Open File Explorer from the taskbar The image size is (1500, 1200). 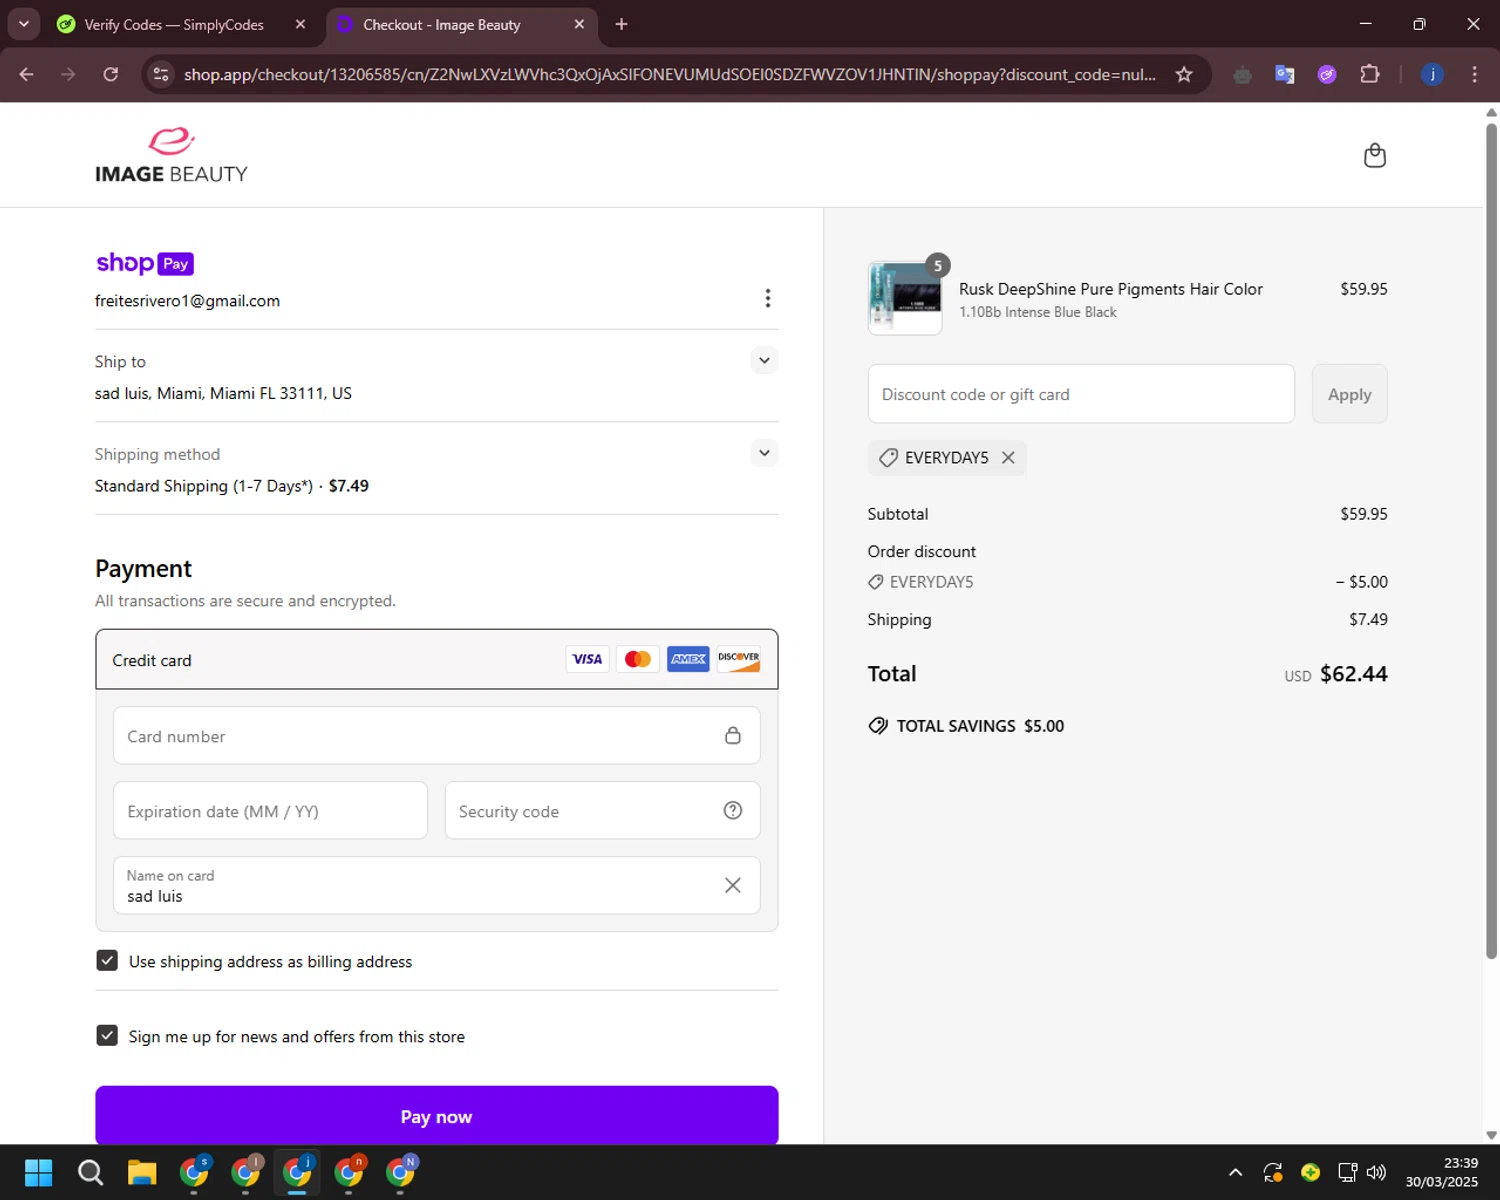142,1172
